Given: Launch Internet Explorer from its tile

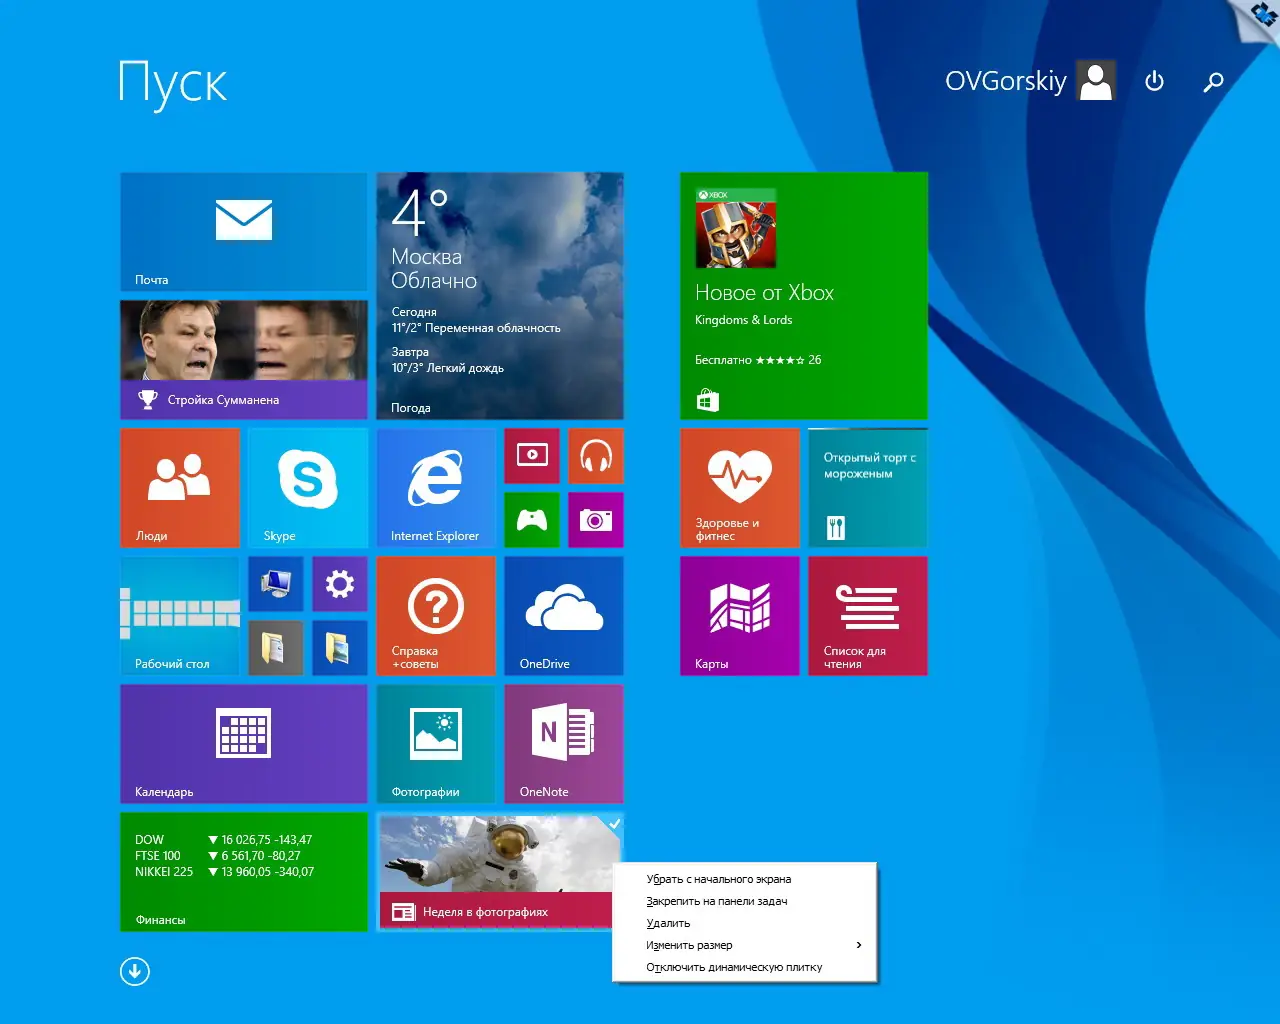Looking at the screenshot, I should click(x=436, y=488).
